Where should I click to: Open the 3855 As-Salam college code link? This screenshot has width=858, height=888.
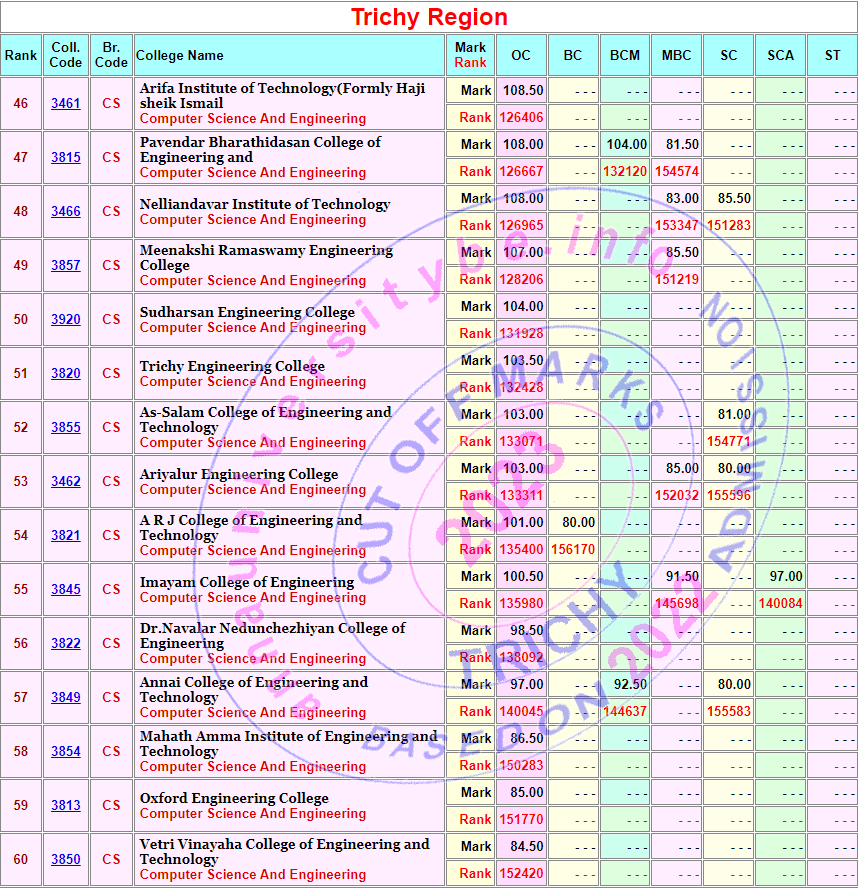point(66,428)
